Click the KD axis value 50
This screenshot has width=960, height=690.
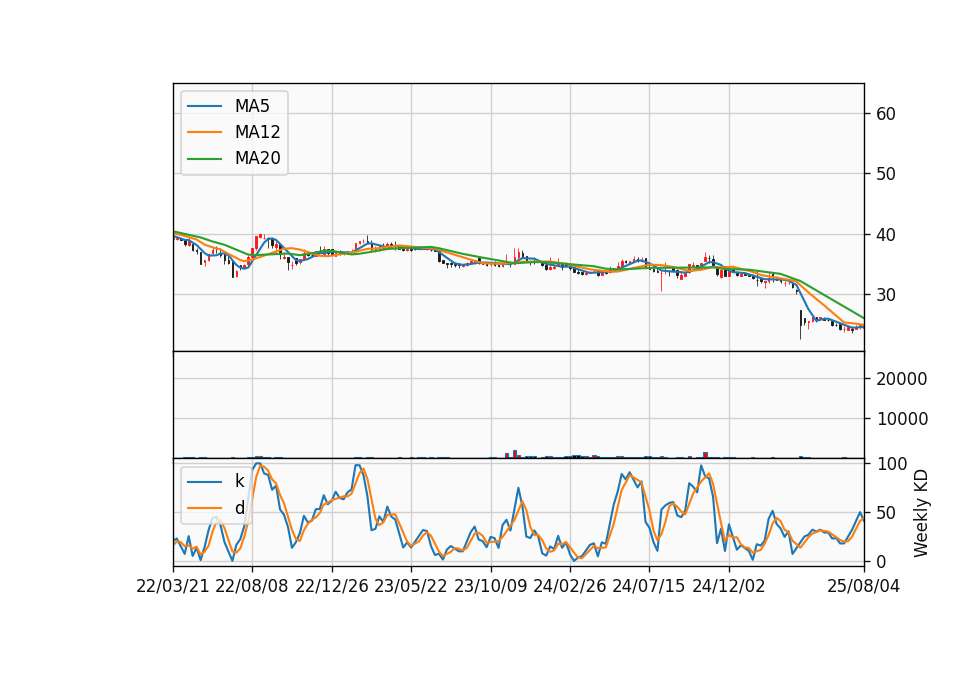pos(885,512)
